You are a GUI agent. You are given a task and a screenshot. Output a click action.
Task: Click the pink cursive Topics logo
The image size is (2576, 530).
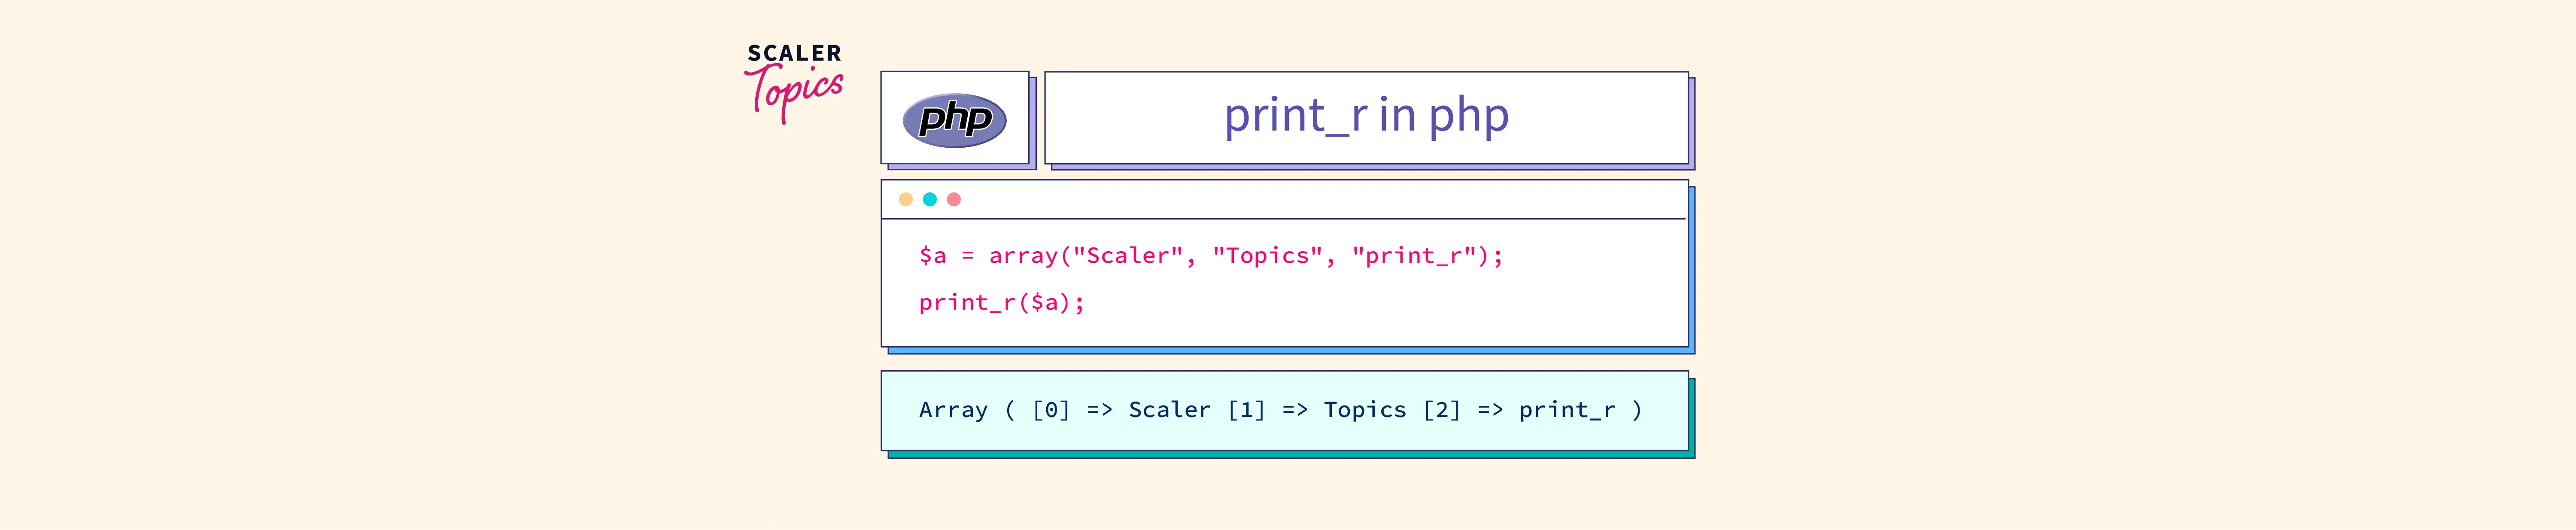[796, 92]
